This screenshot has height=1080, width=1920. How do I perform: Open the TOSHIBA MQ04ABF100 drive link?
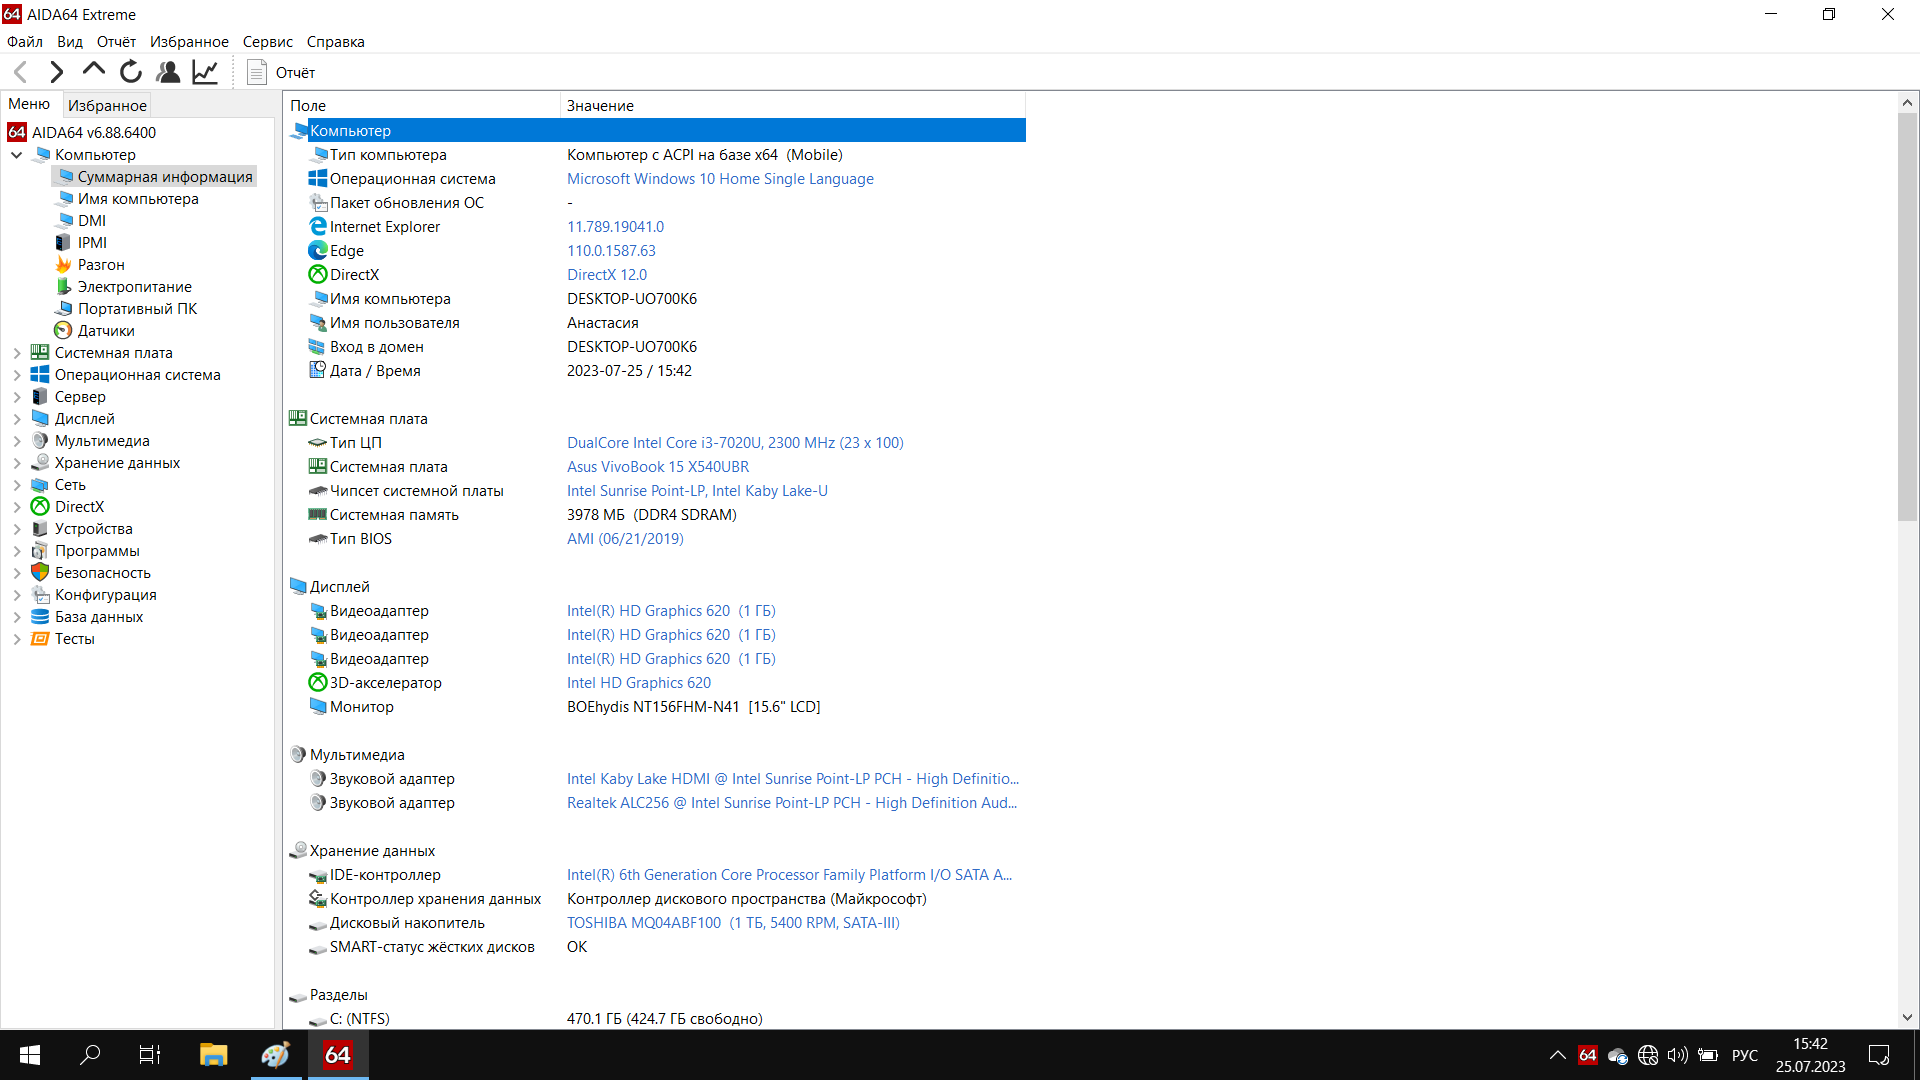[x=733, y=923]
